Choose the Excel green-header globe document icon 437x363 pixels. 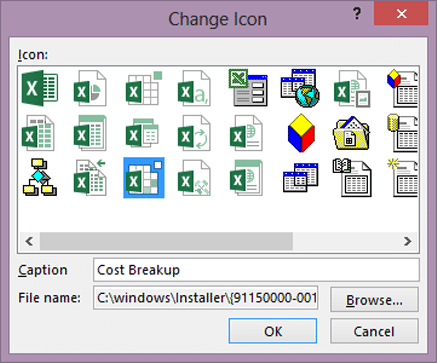pyautogui.click(x=246, y=178)
